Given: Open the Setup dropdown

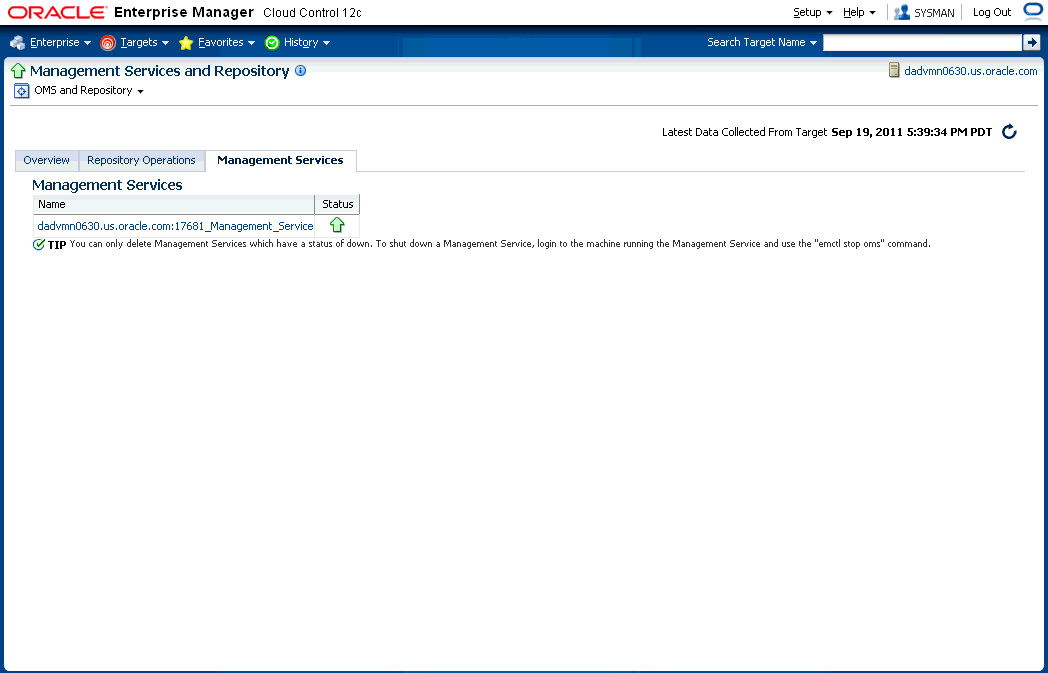Looking at the screenshot, I should [813, 12].
